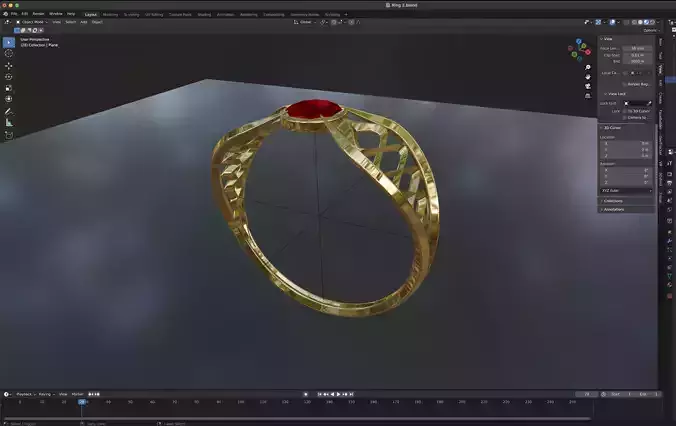This screenshot has height=426, width=676.
Task: Toggle the camera view icon
Action: [x=588, y=86]
